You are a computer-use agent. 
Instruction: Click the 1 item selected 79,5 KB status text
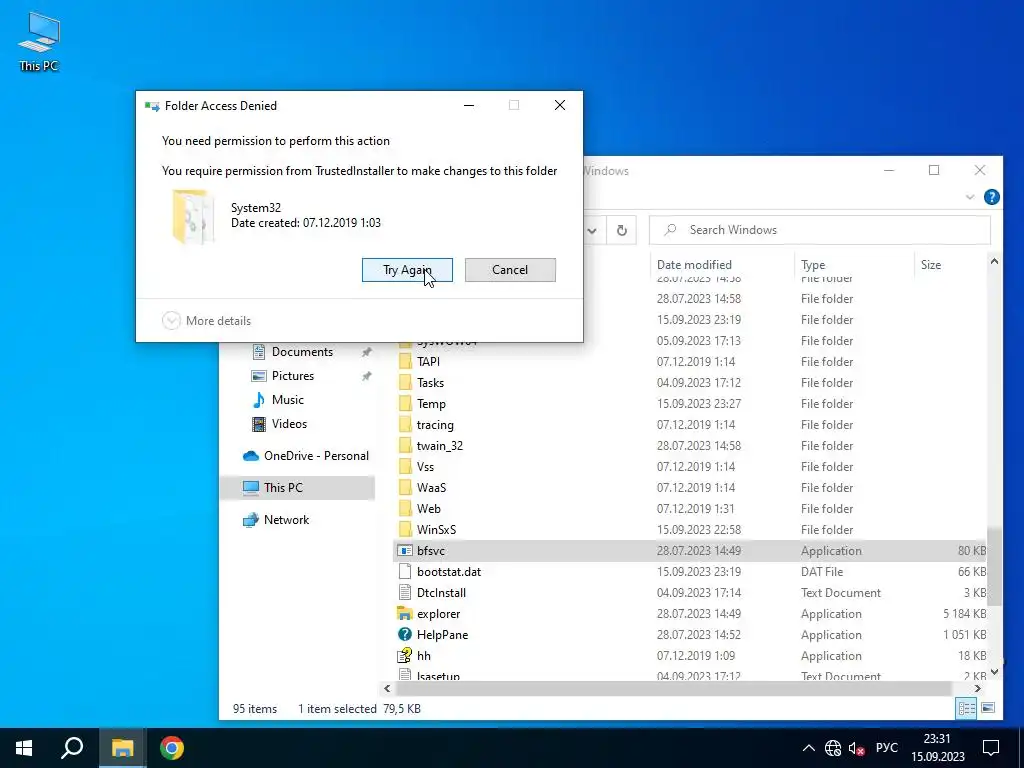[x=359, y=709]
